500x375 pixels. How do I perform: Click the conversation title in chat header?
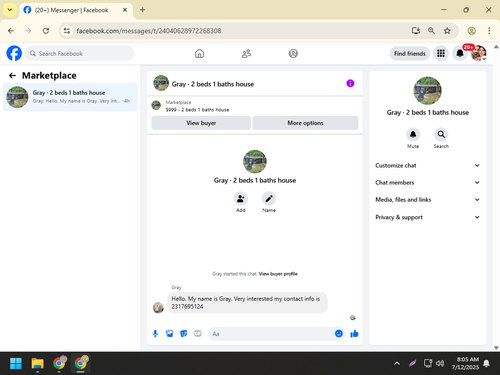pyautogui.click(x=213, y=84)
